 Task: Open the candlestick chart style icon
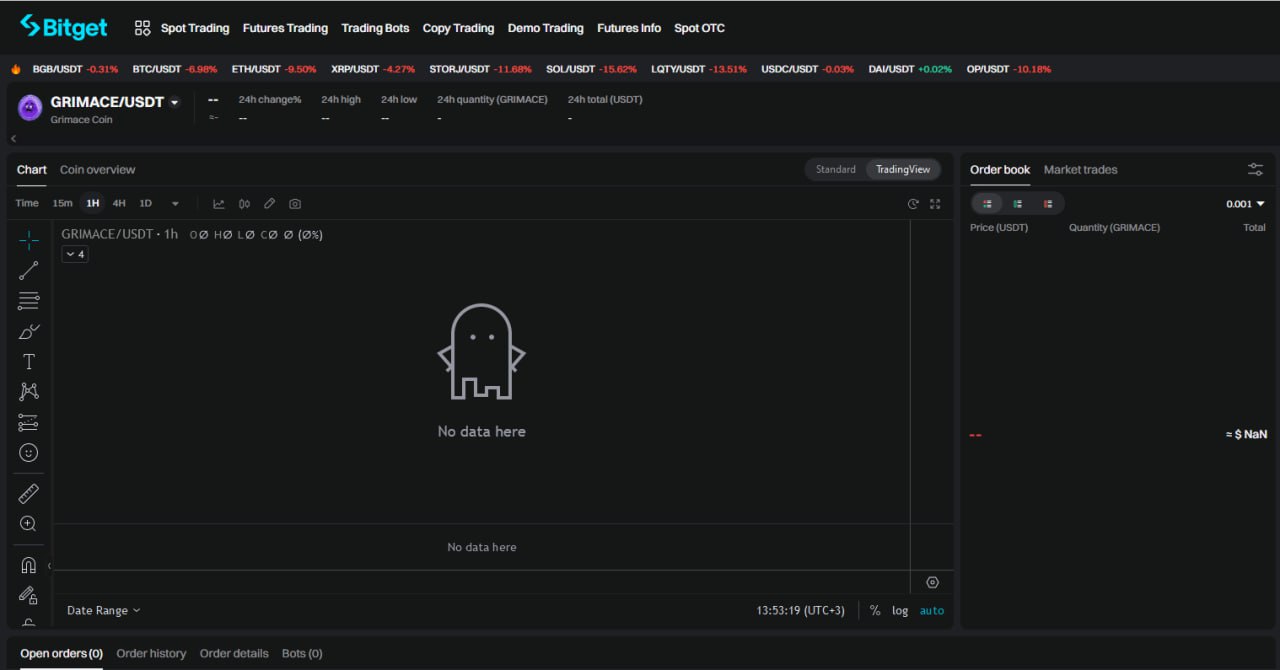click(244, 203)
